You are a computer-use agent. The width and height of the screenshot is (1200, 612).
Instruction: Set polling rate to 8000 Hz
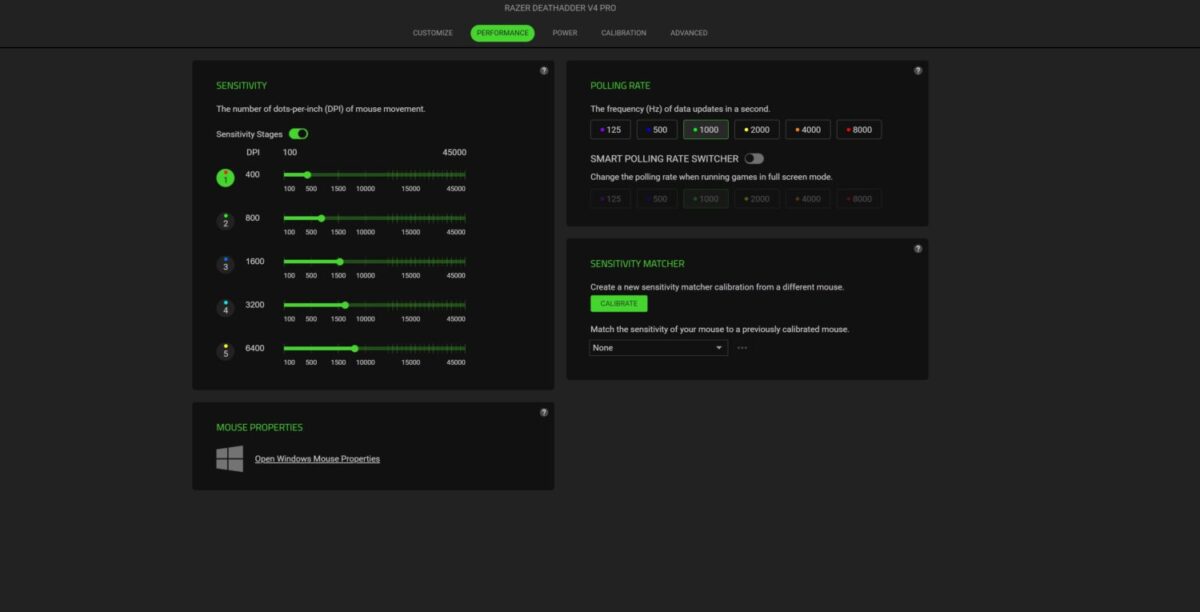(859, 130)
